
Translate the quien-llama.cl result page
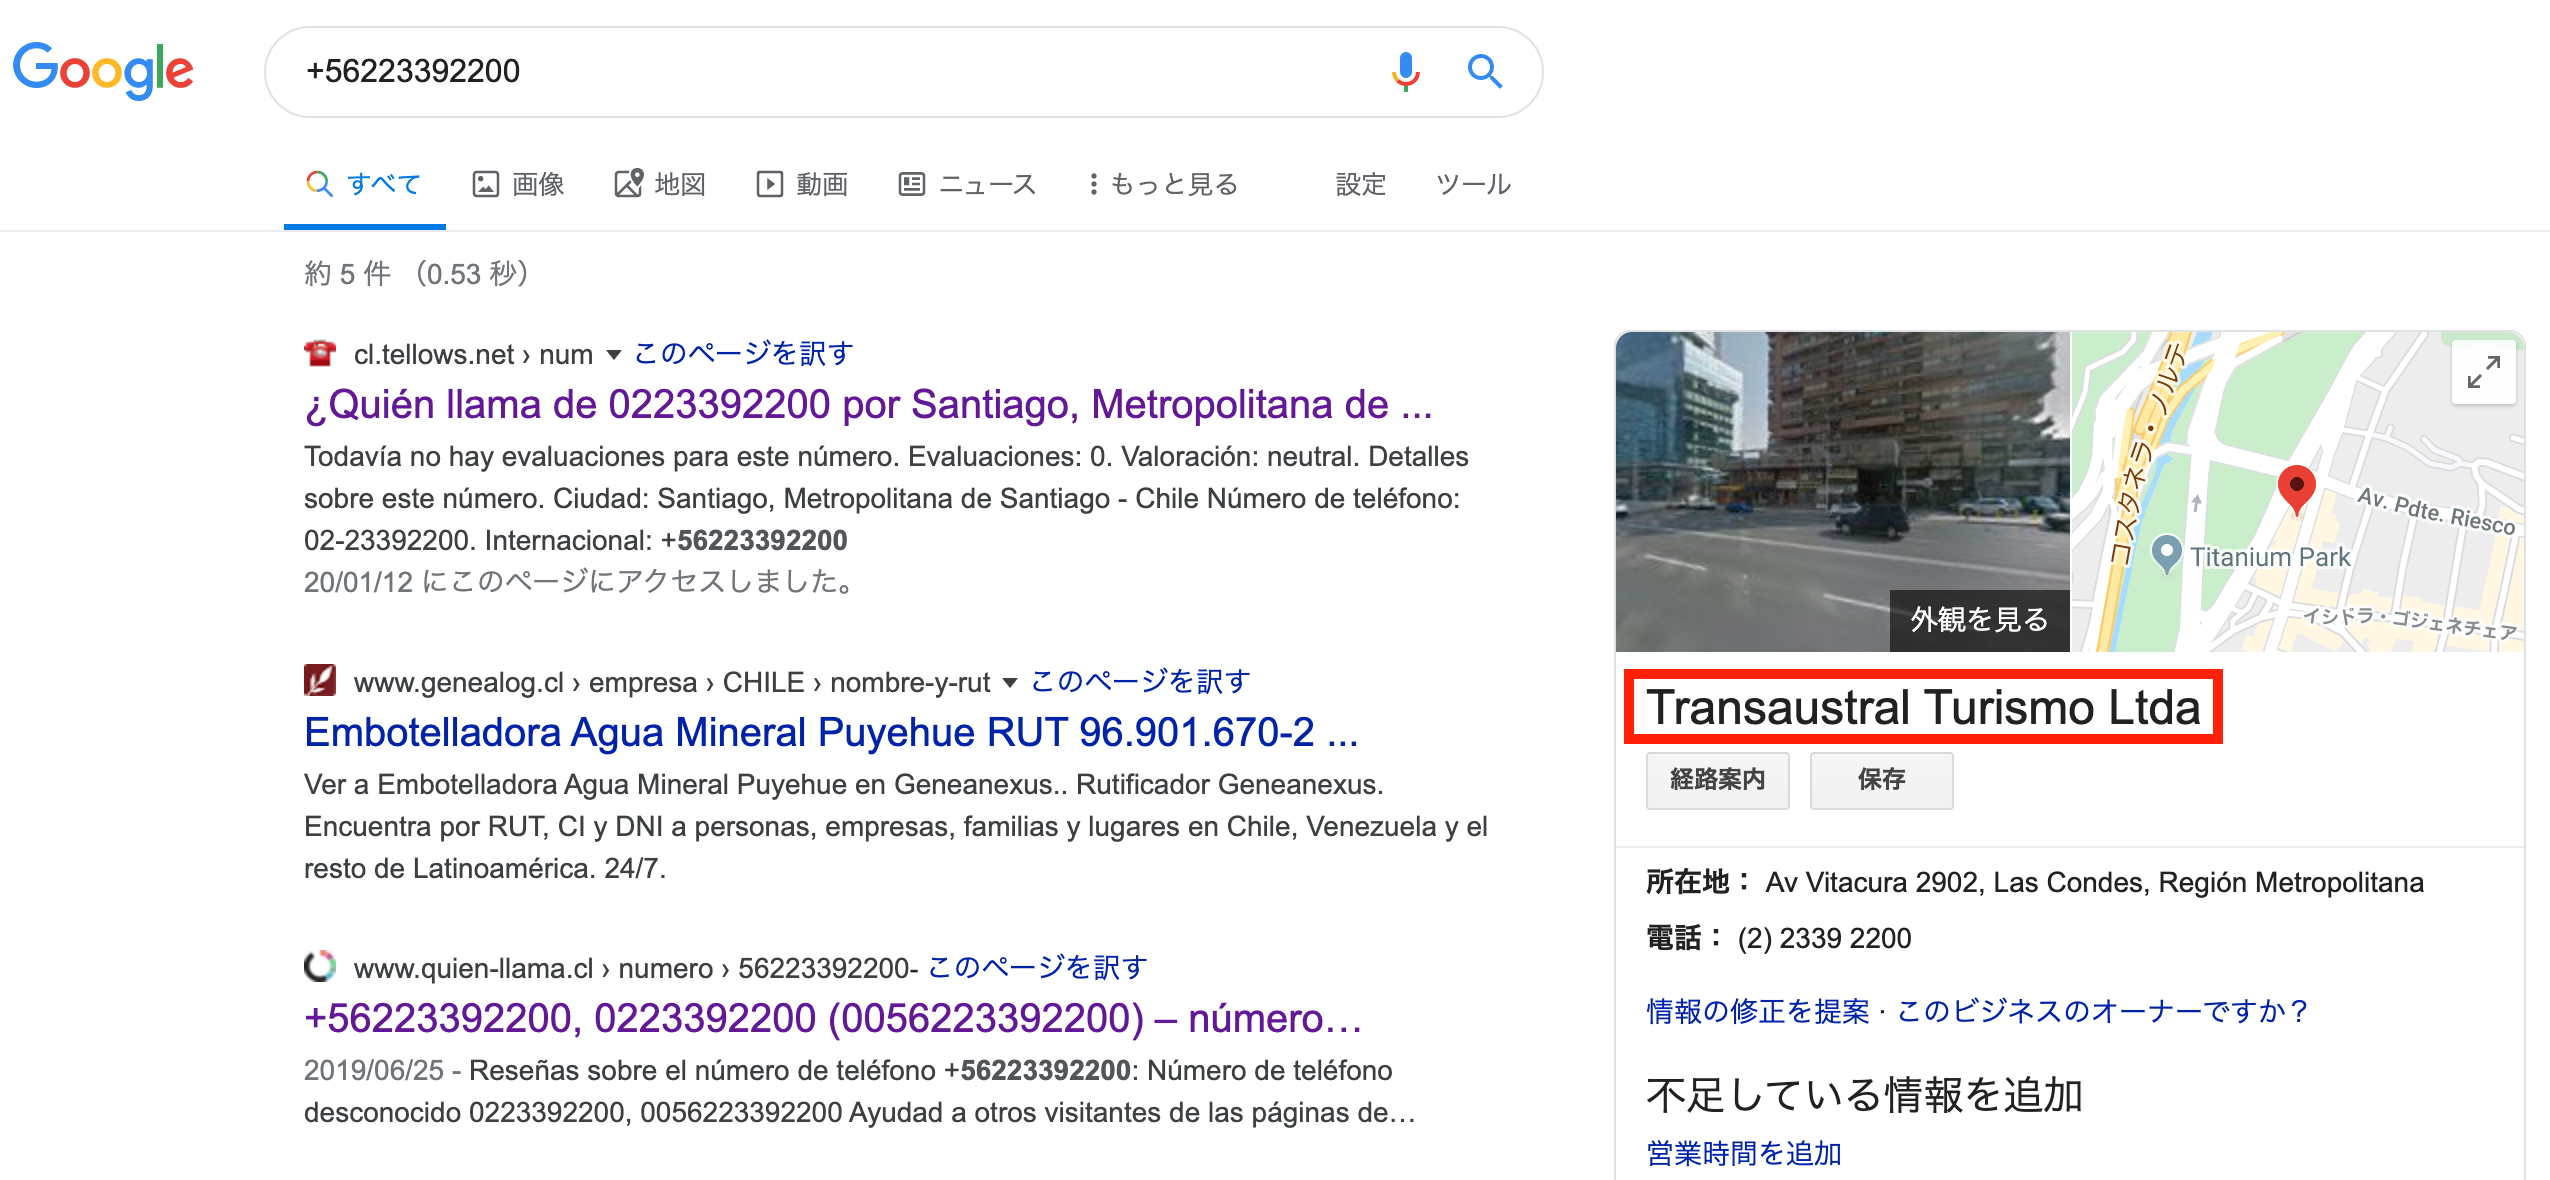[x=1037, y=967]
